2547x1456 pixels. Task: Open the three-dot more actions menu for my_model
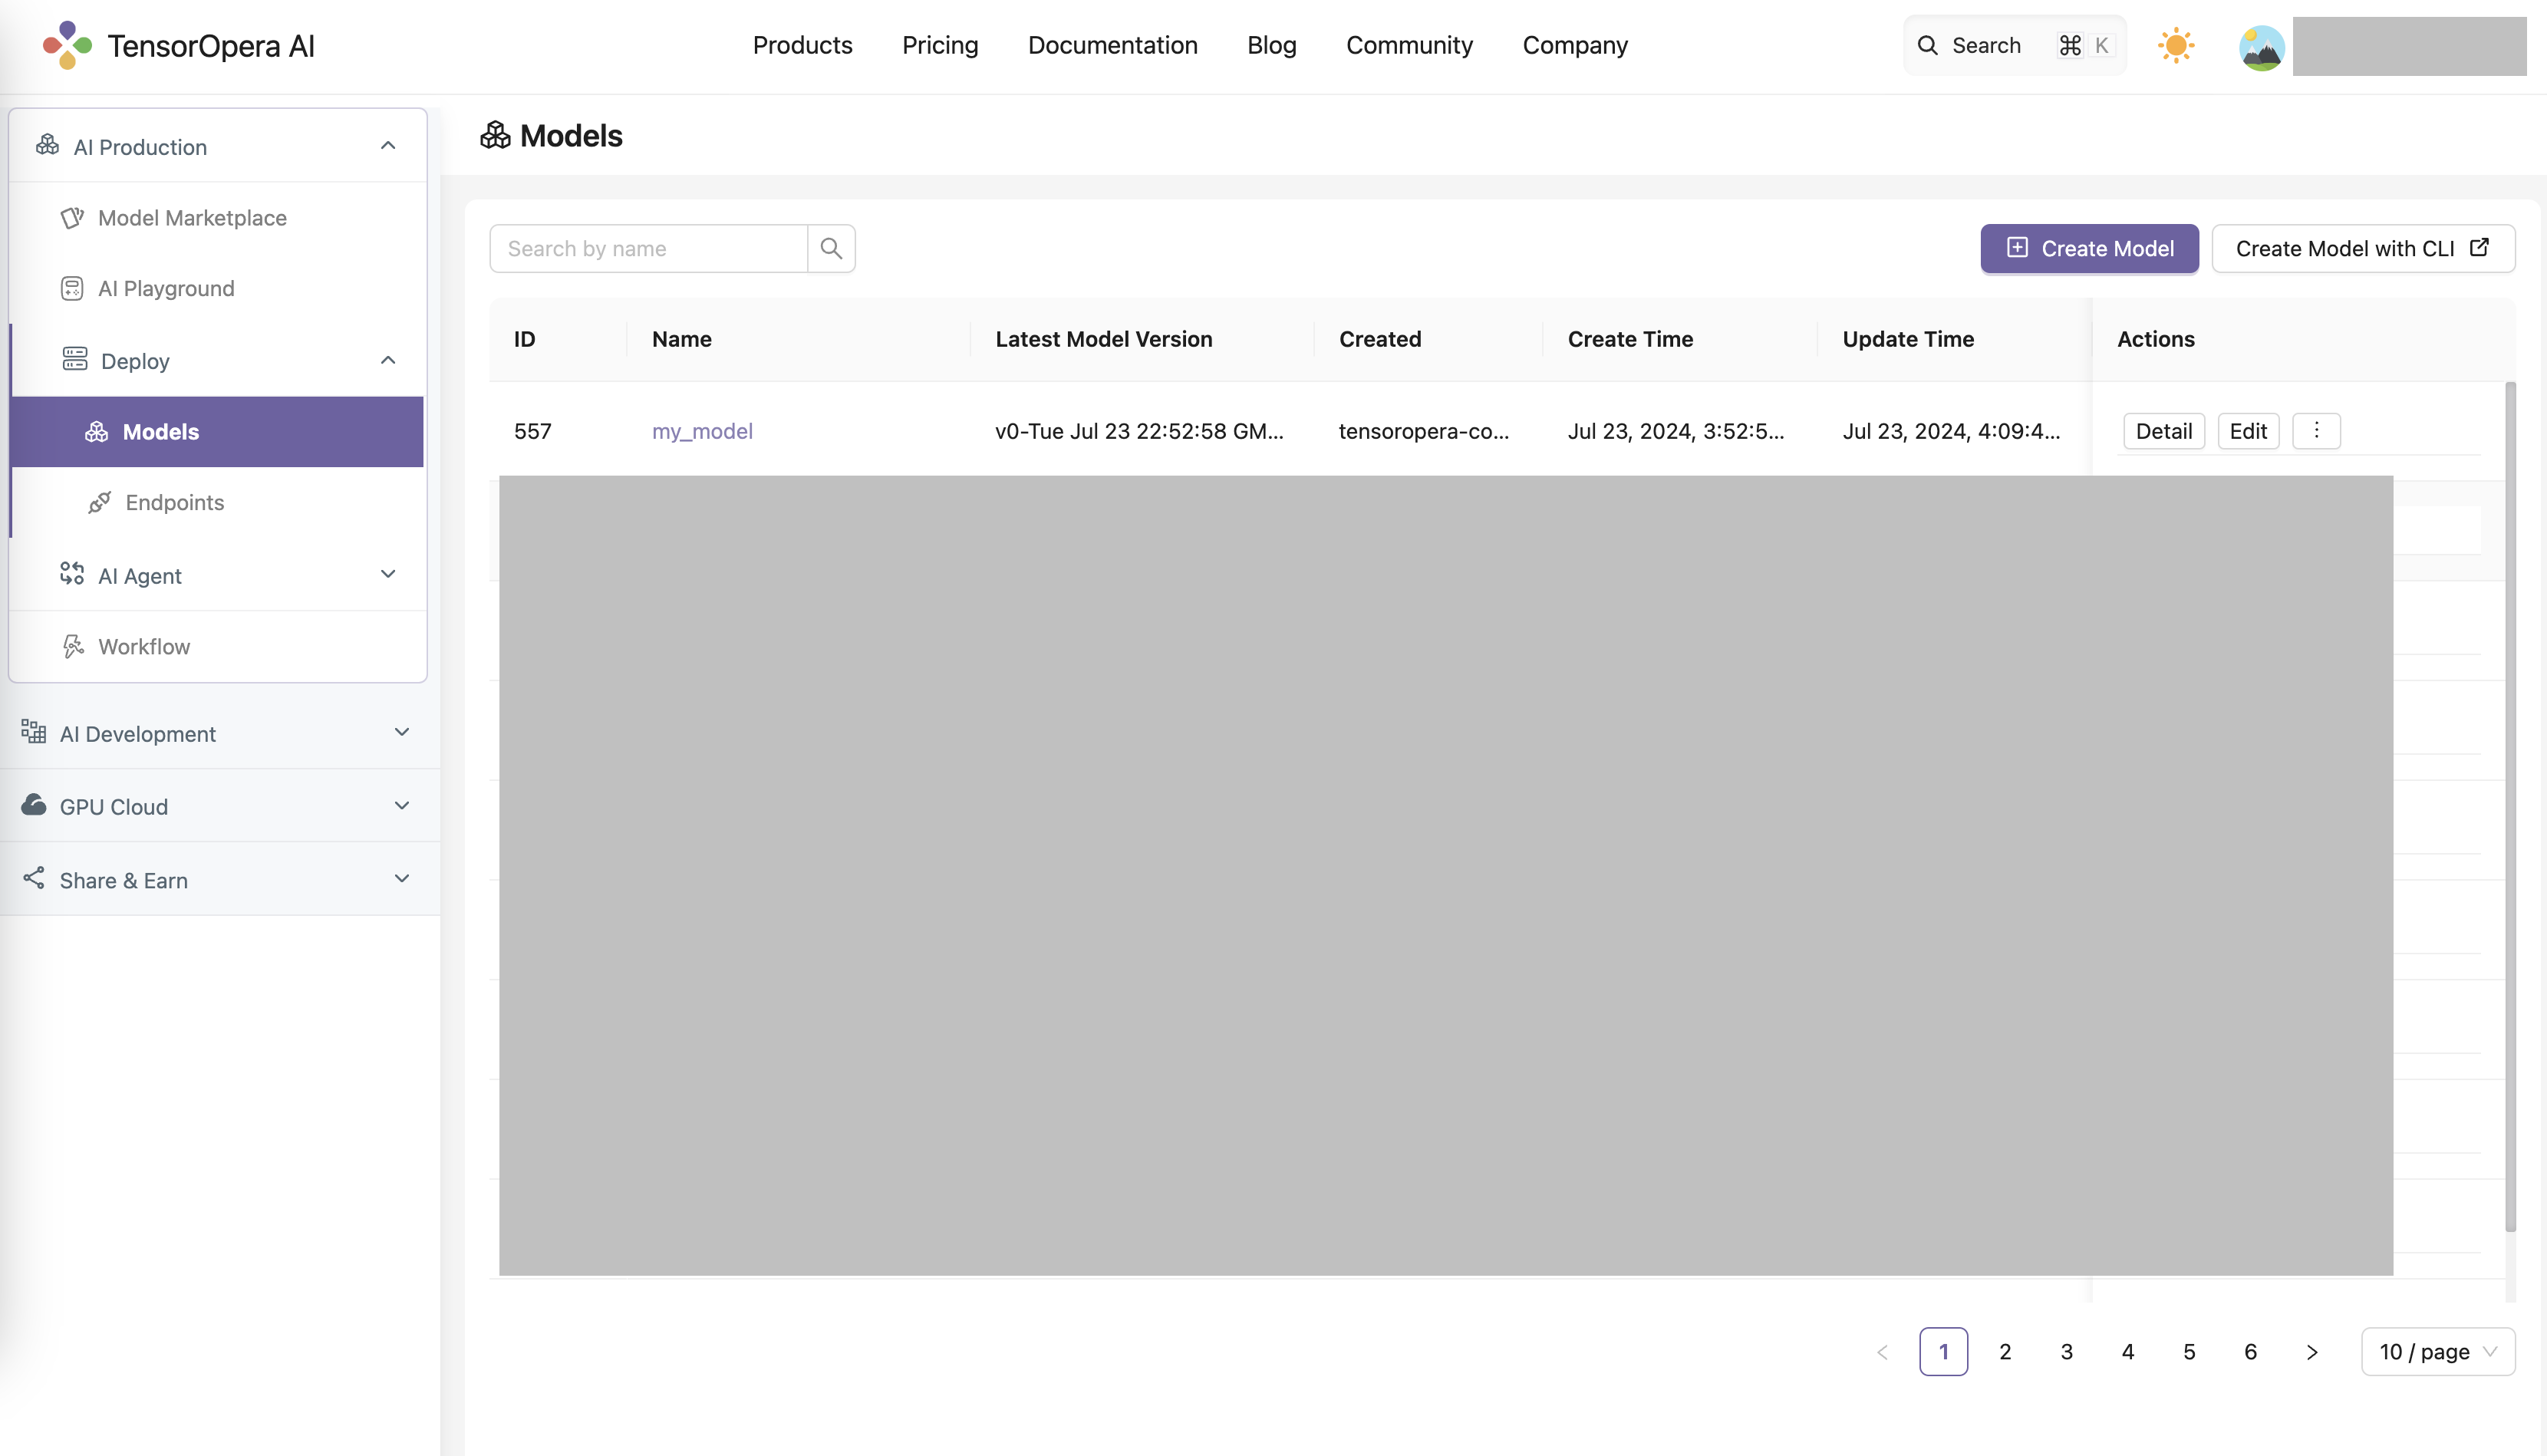click(2316, 431)
